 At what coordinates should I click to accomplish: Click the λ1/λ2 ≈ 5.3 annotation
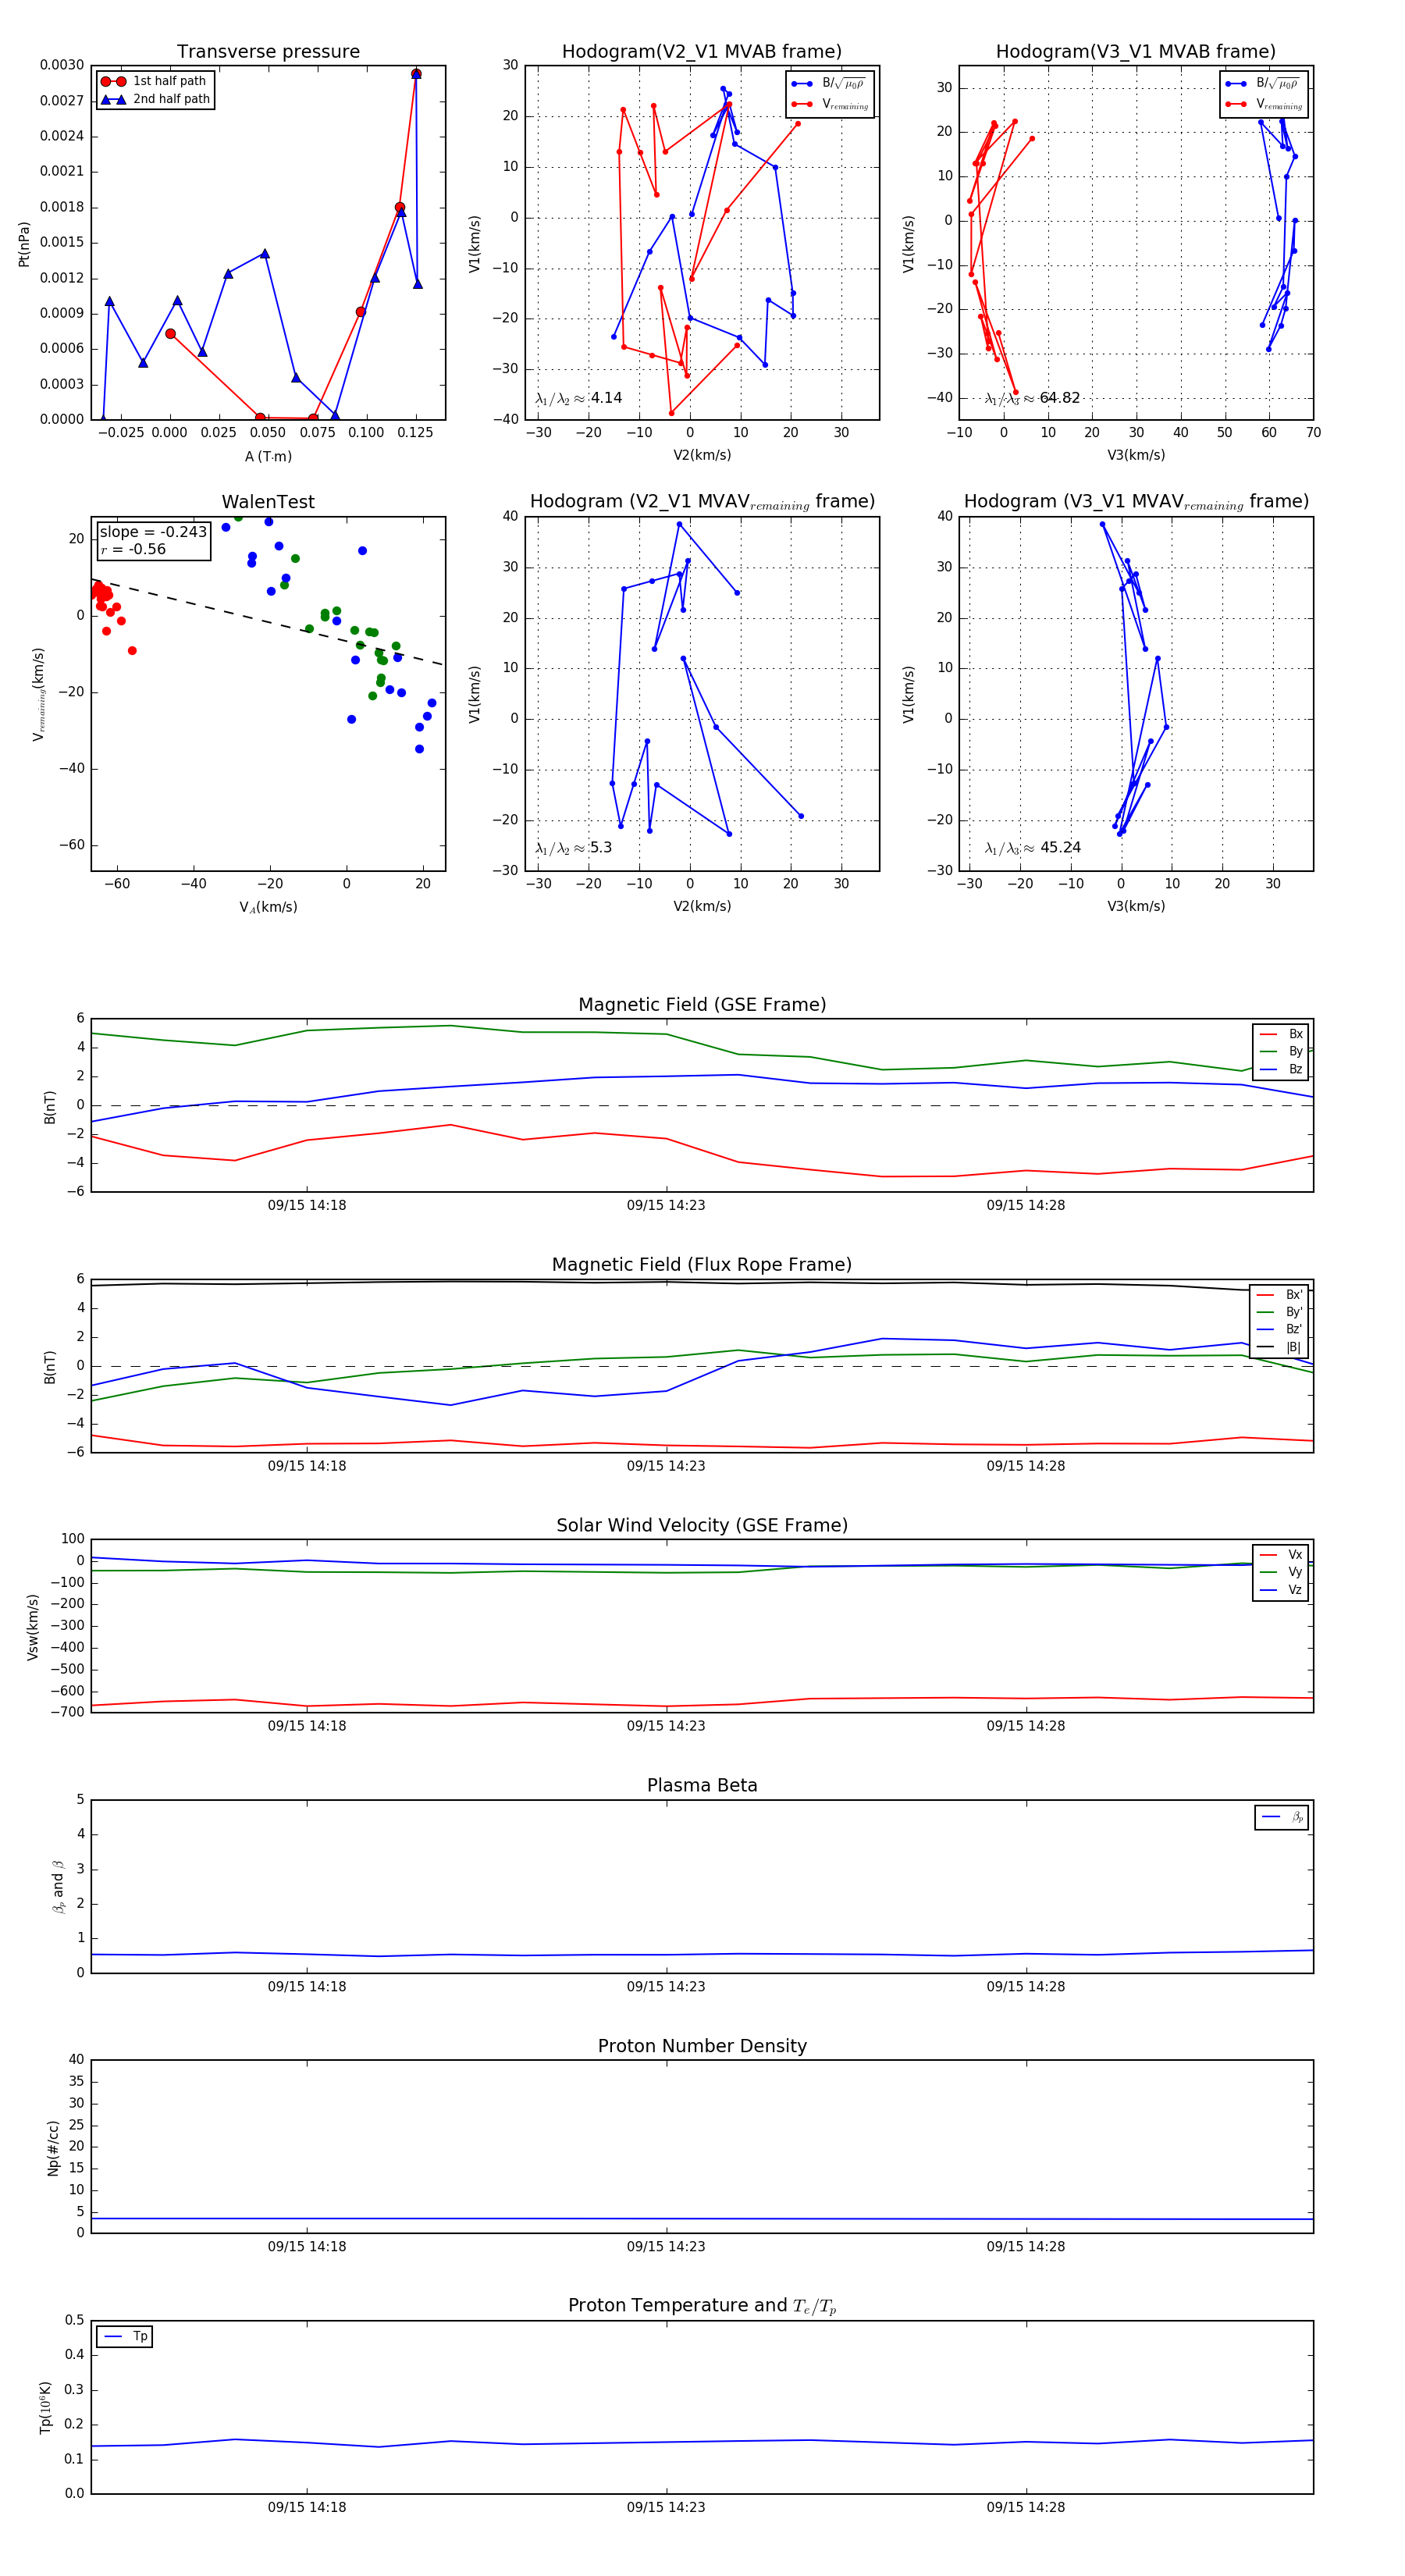[x=574, y=848]
